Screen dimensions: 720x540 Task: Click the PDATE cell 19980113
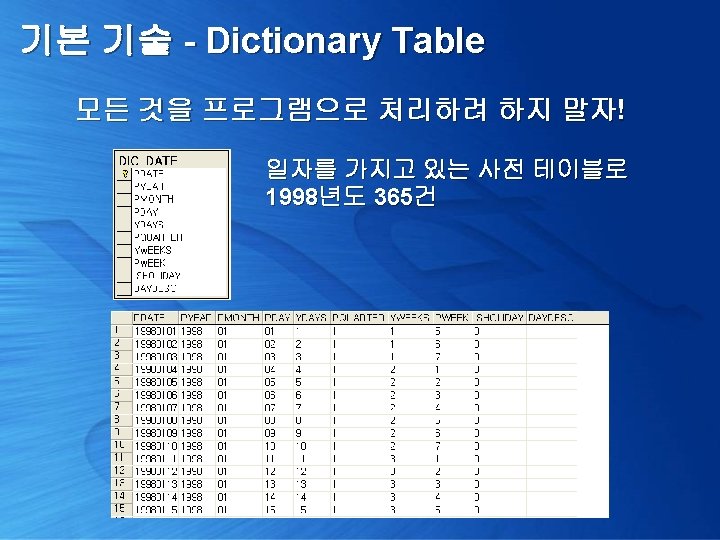[155, 484]
